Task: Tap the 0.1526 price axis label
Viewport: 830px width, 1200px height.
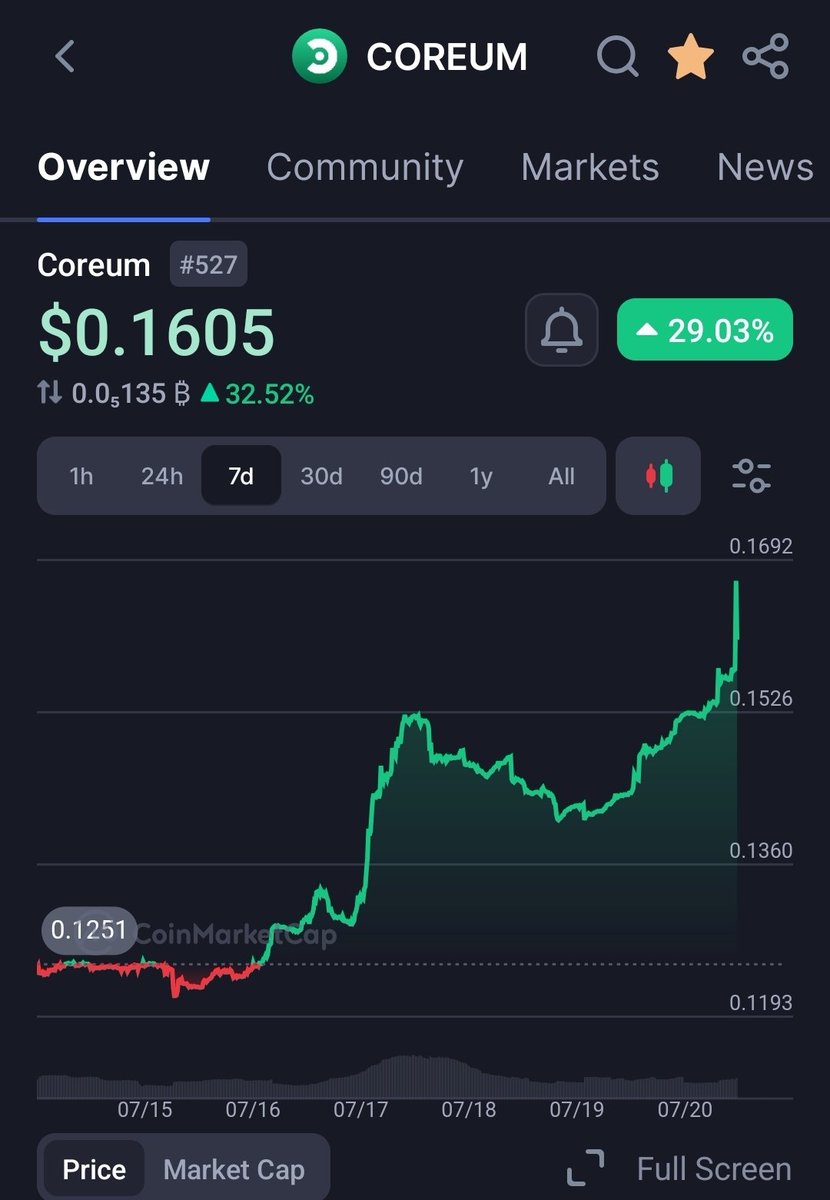Action: pos(760,698)
